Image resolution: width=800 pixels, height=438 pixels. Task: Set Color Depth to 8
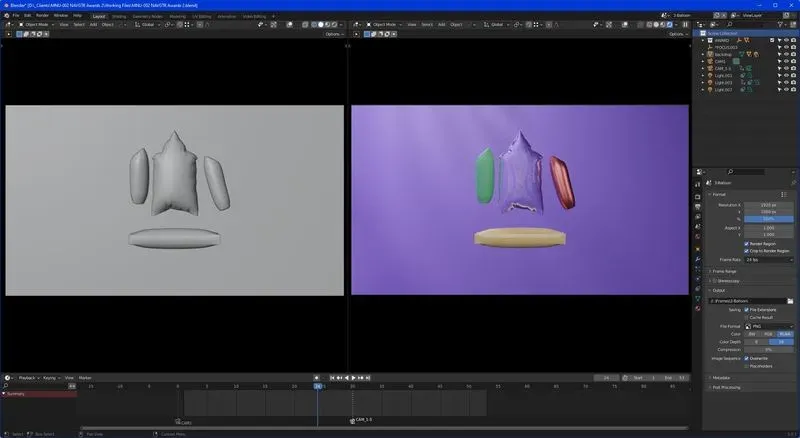(756, 342)
